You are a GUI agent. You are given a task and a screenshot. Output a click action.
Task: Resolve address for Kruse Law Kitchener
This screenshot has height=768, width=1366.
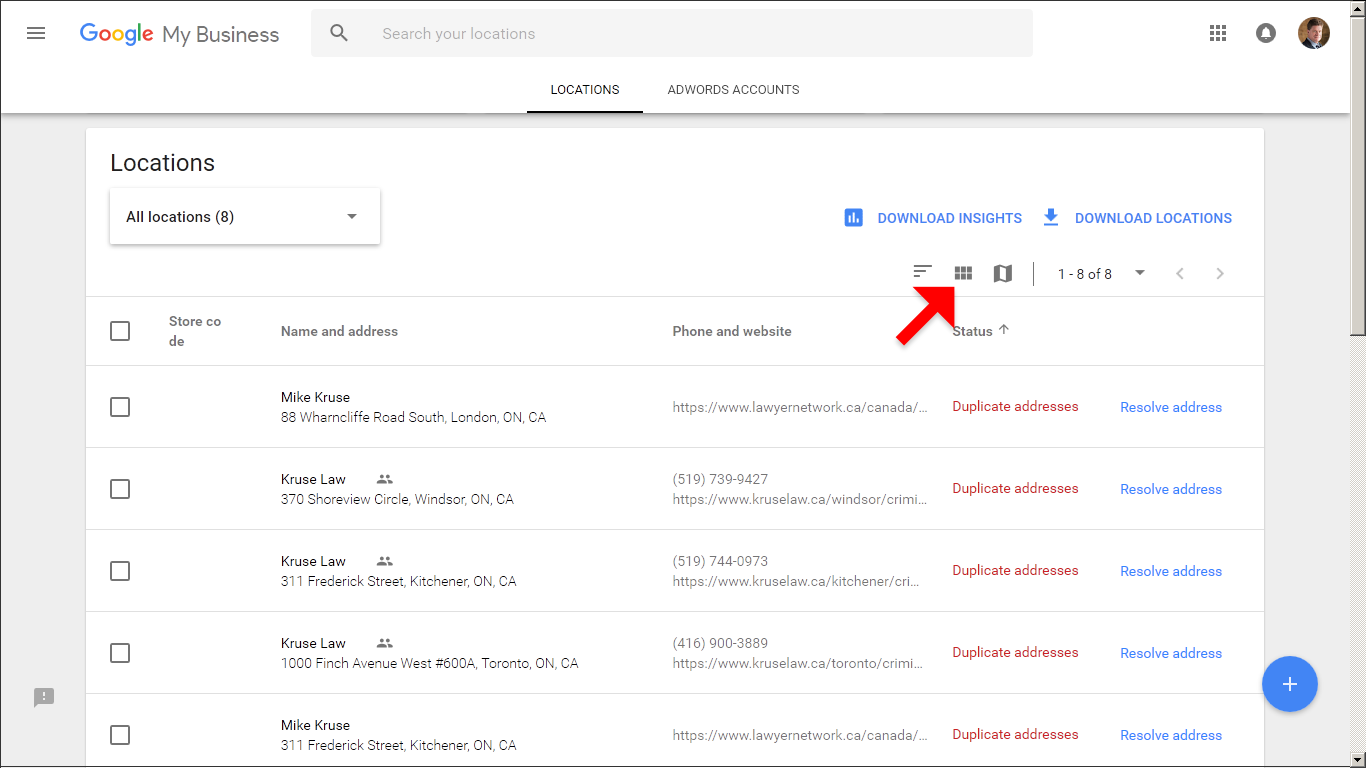(x=1171, y=571)
